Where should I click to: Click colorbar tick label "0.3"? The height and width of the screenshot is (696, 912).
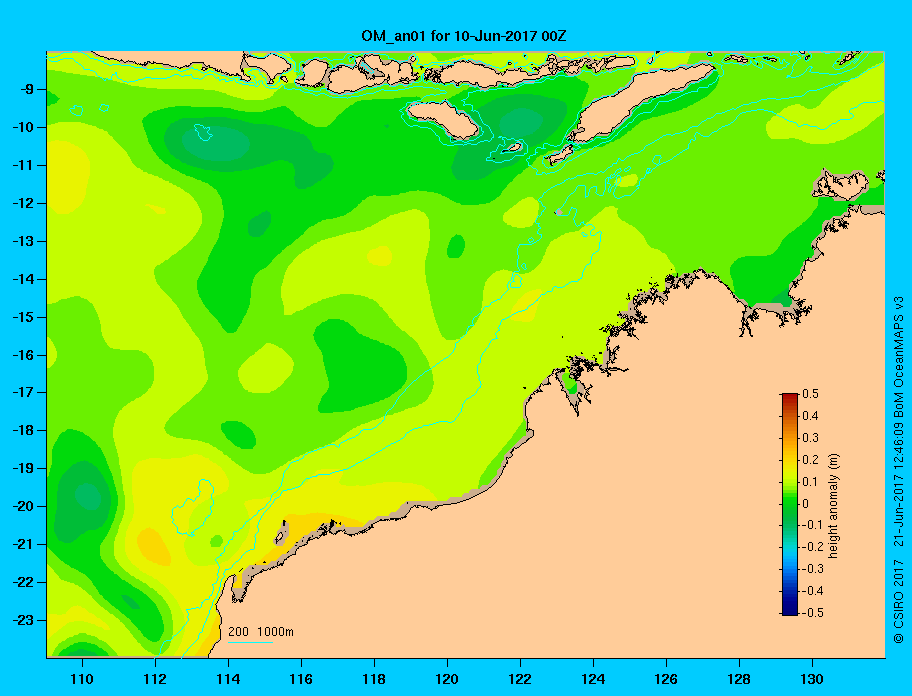[x=810, y=438]
